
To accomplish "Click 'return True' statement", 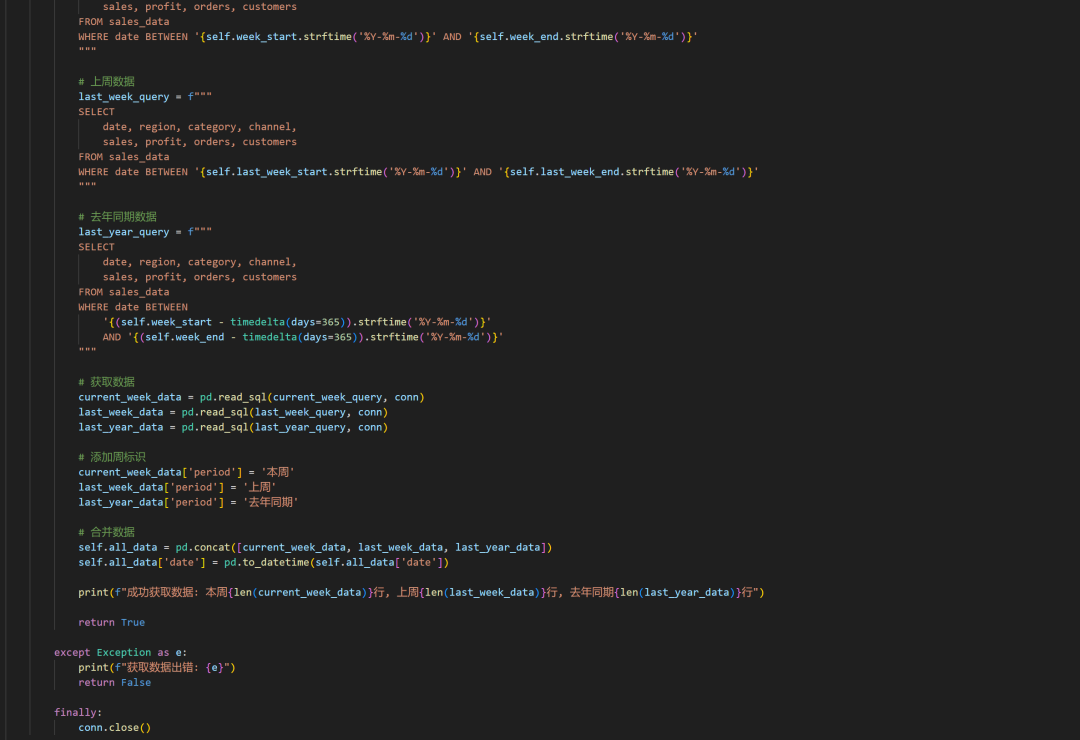I will 112,622.
